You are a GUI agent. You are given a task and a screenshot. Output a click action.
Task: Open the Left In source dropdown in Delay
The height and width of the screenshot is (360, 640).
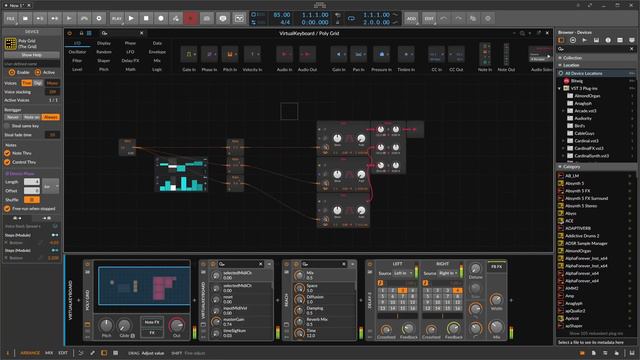click(x=403, y=273)
